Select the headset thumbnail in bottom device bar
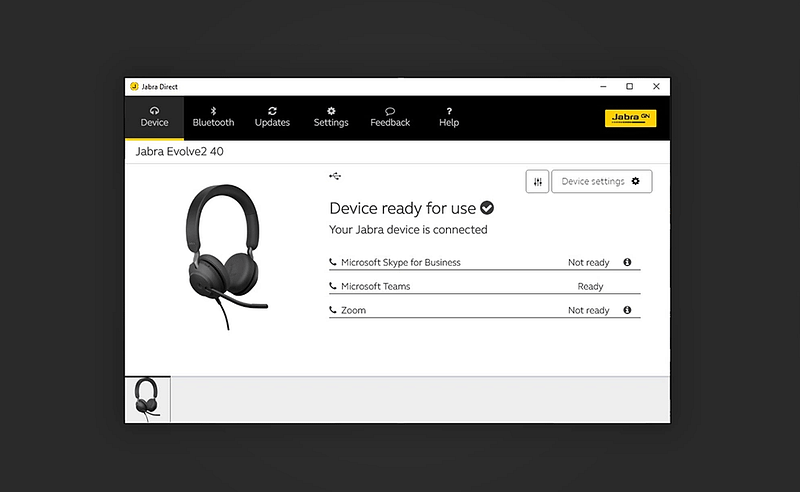800x492 pixels. (x=148, y=400)
